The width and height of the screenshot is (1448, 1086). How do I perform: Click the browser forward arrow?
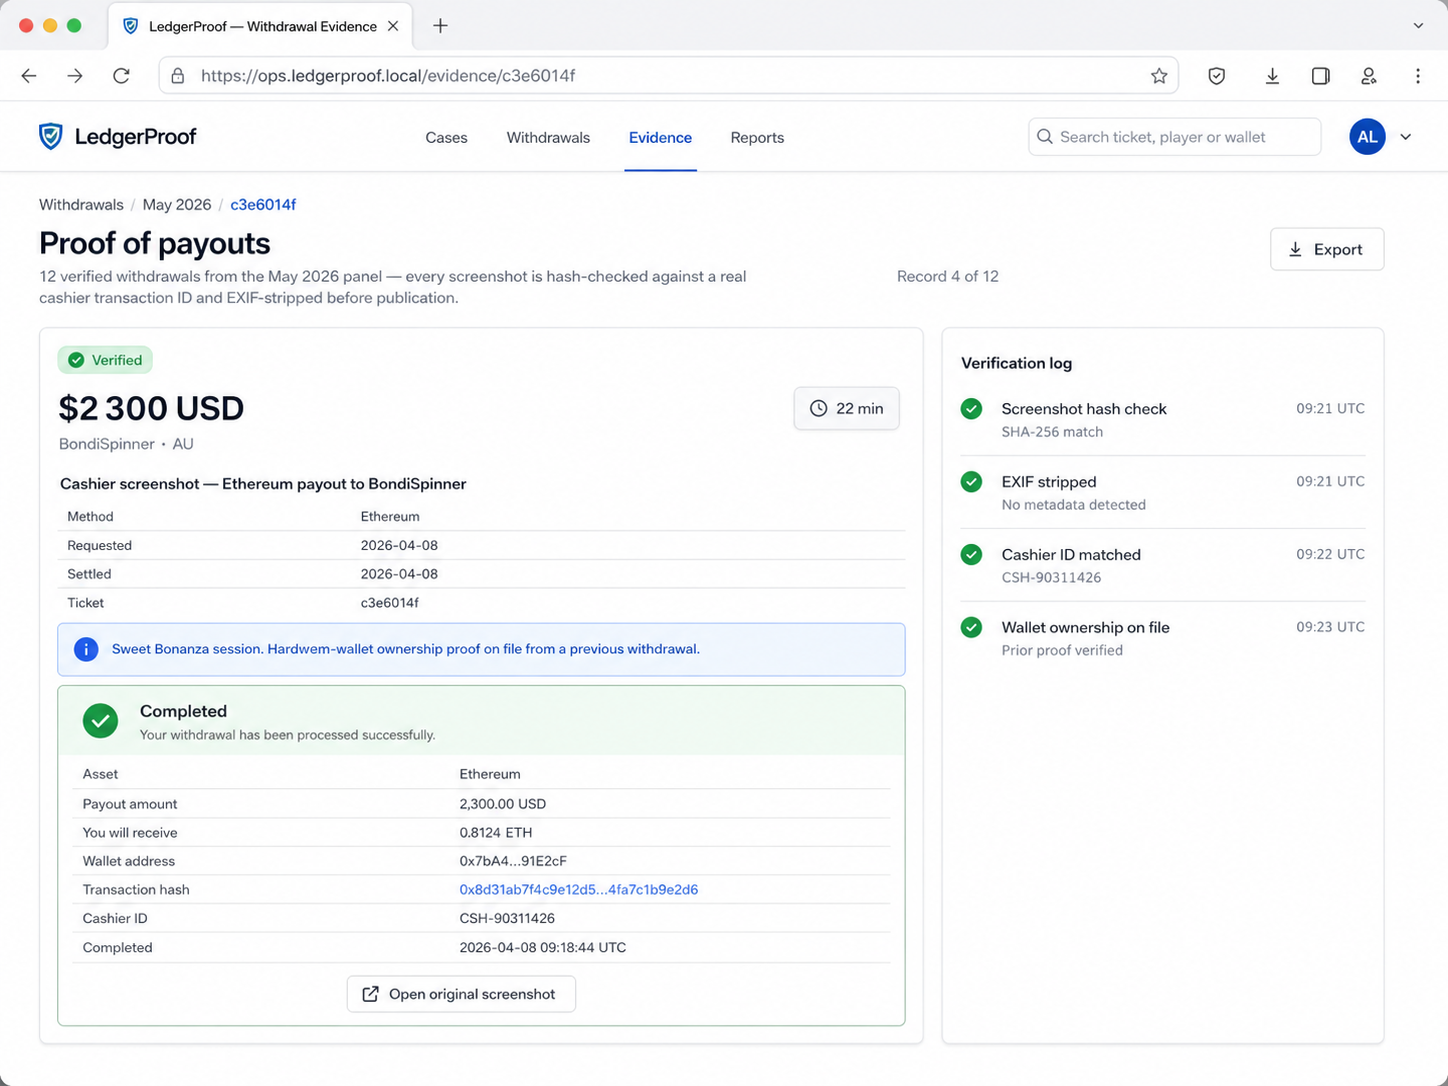(x=75, y=76)
